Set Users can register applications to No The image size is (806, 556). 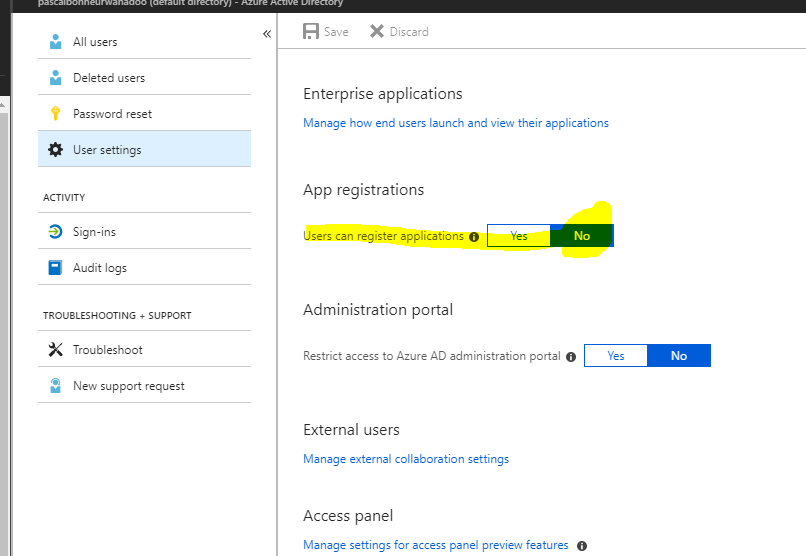tap(582, 236)
